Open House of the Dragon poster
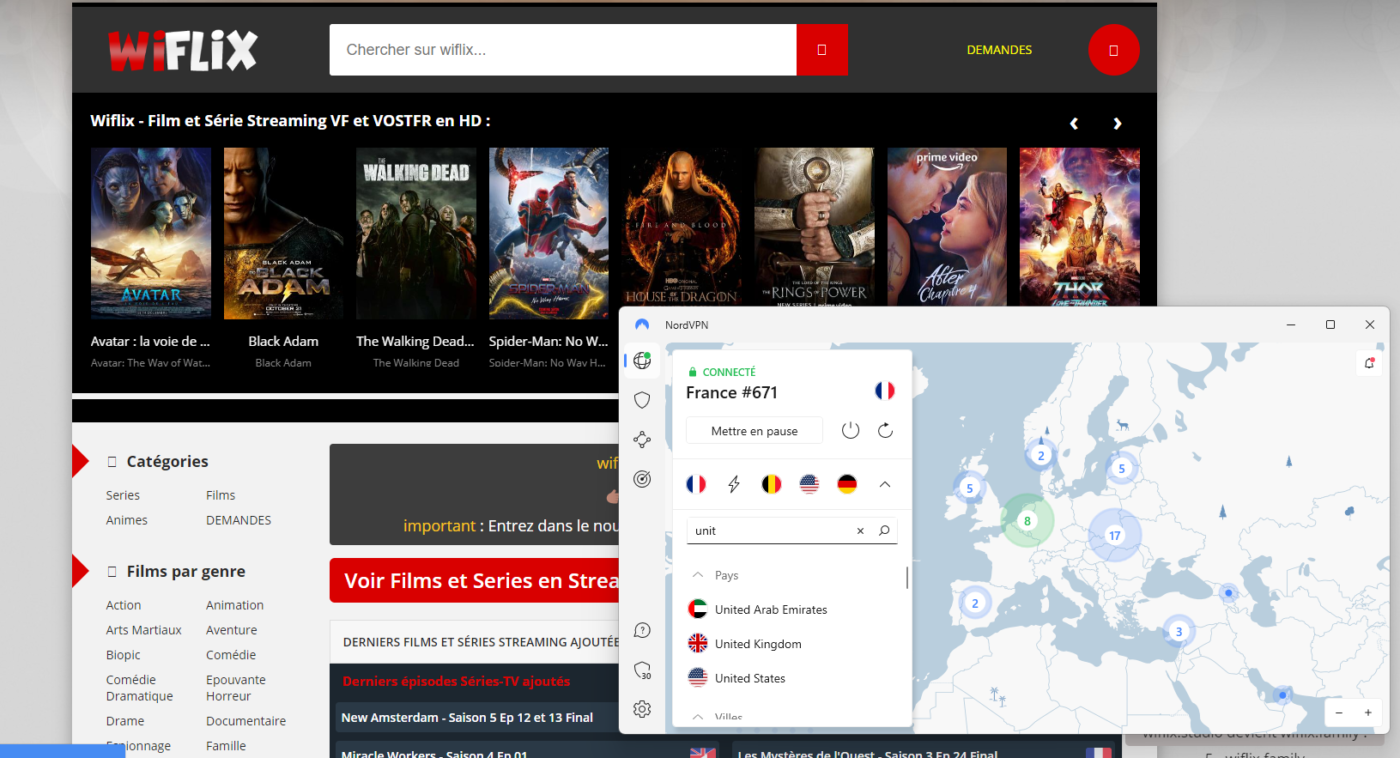 (x=681, y=226)
